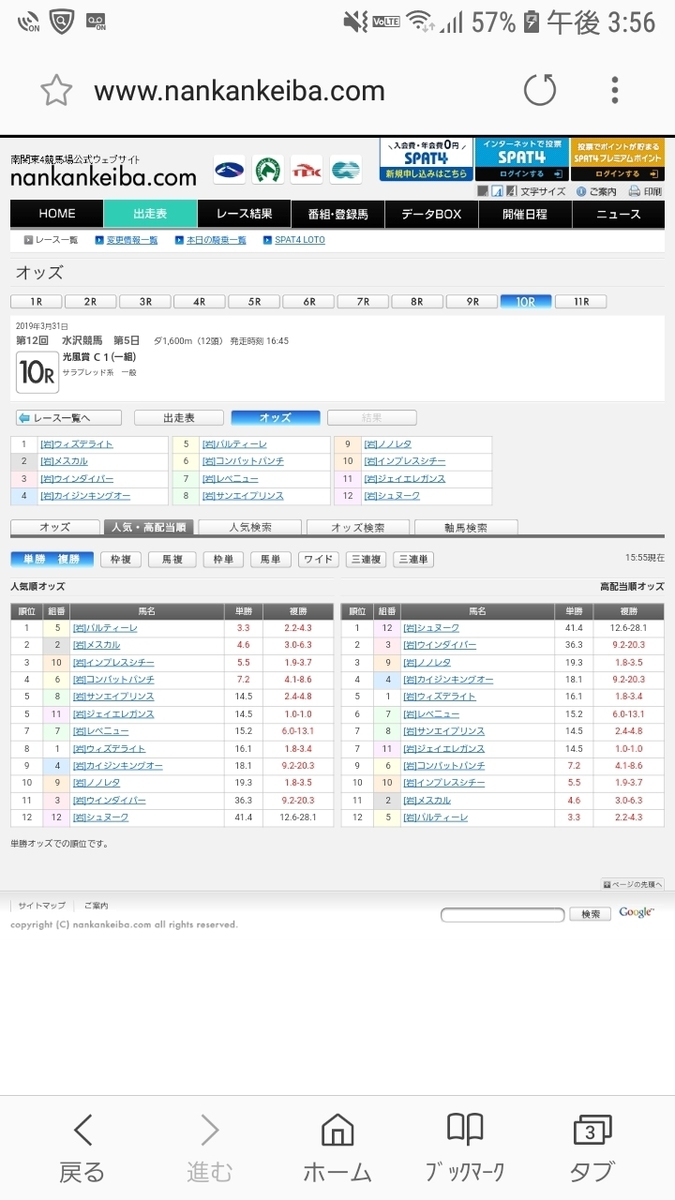Image resolution: width=675 pixels, height=1200 pixels.
Task: Click the 検索 search button
Action: (x=590, y=914)
